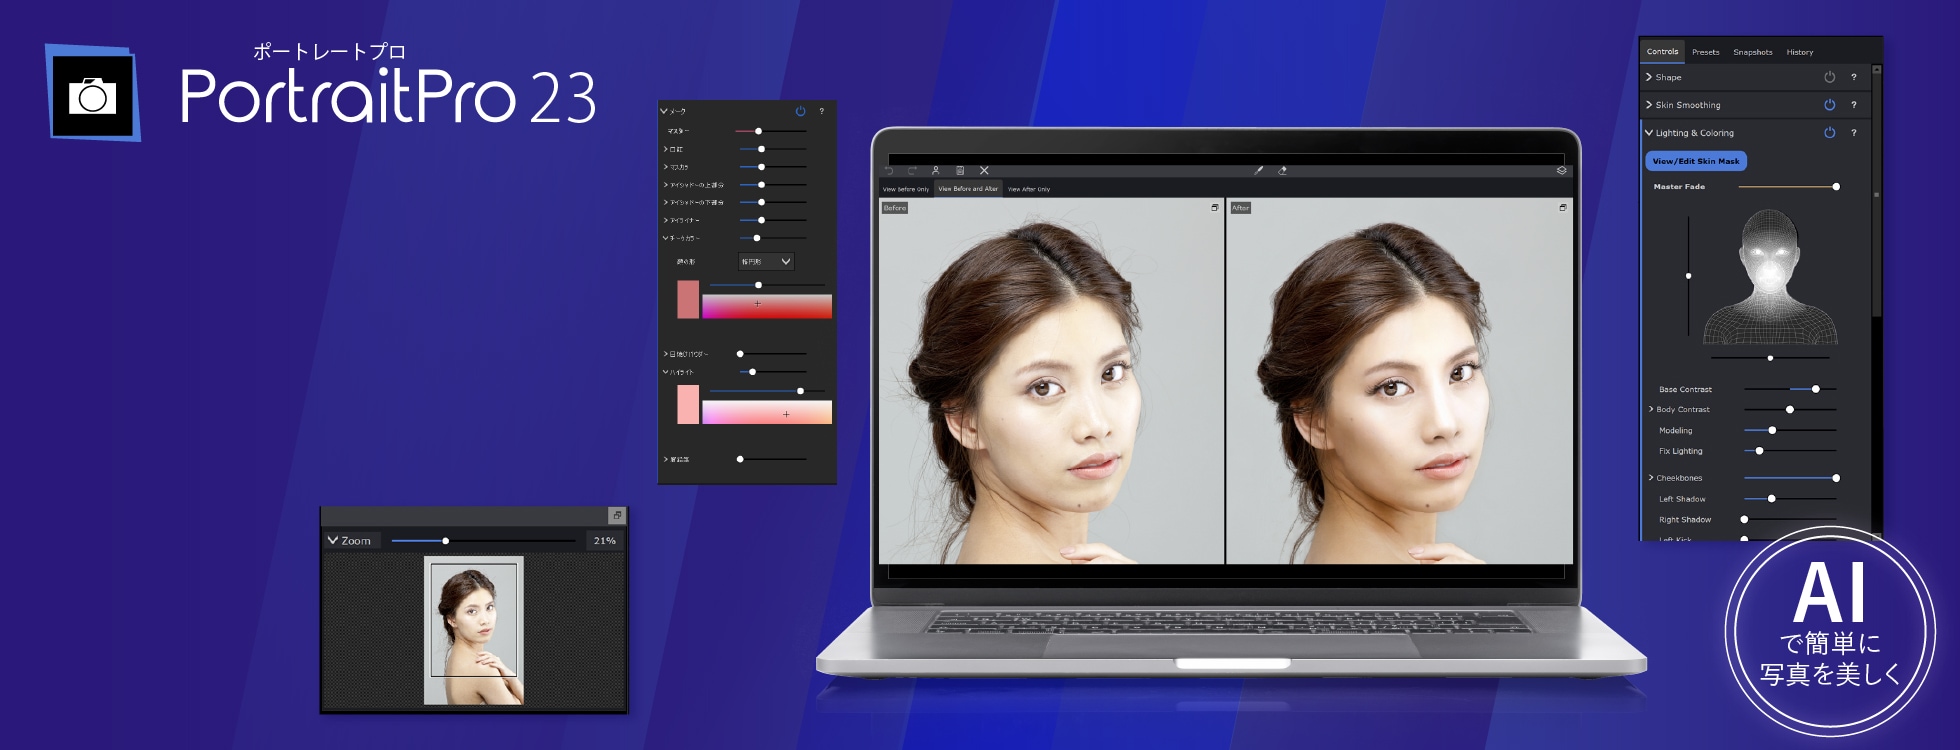Click the Master Fade slider handle
Screen dimensions: 1960x750
click(x=1836, y=187)
